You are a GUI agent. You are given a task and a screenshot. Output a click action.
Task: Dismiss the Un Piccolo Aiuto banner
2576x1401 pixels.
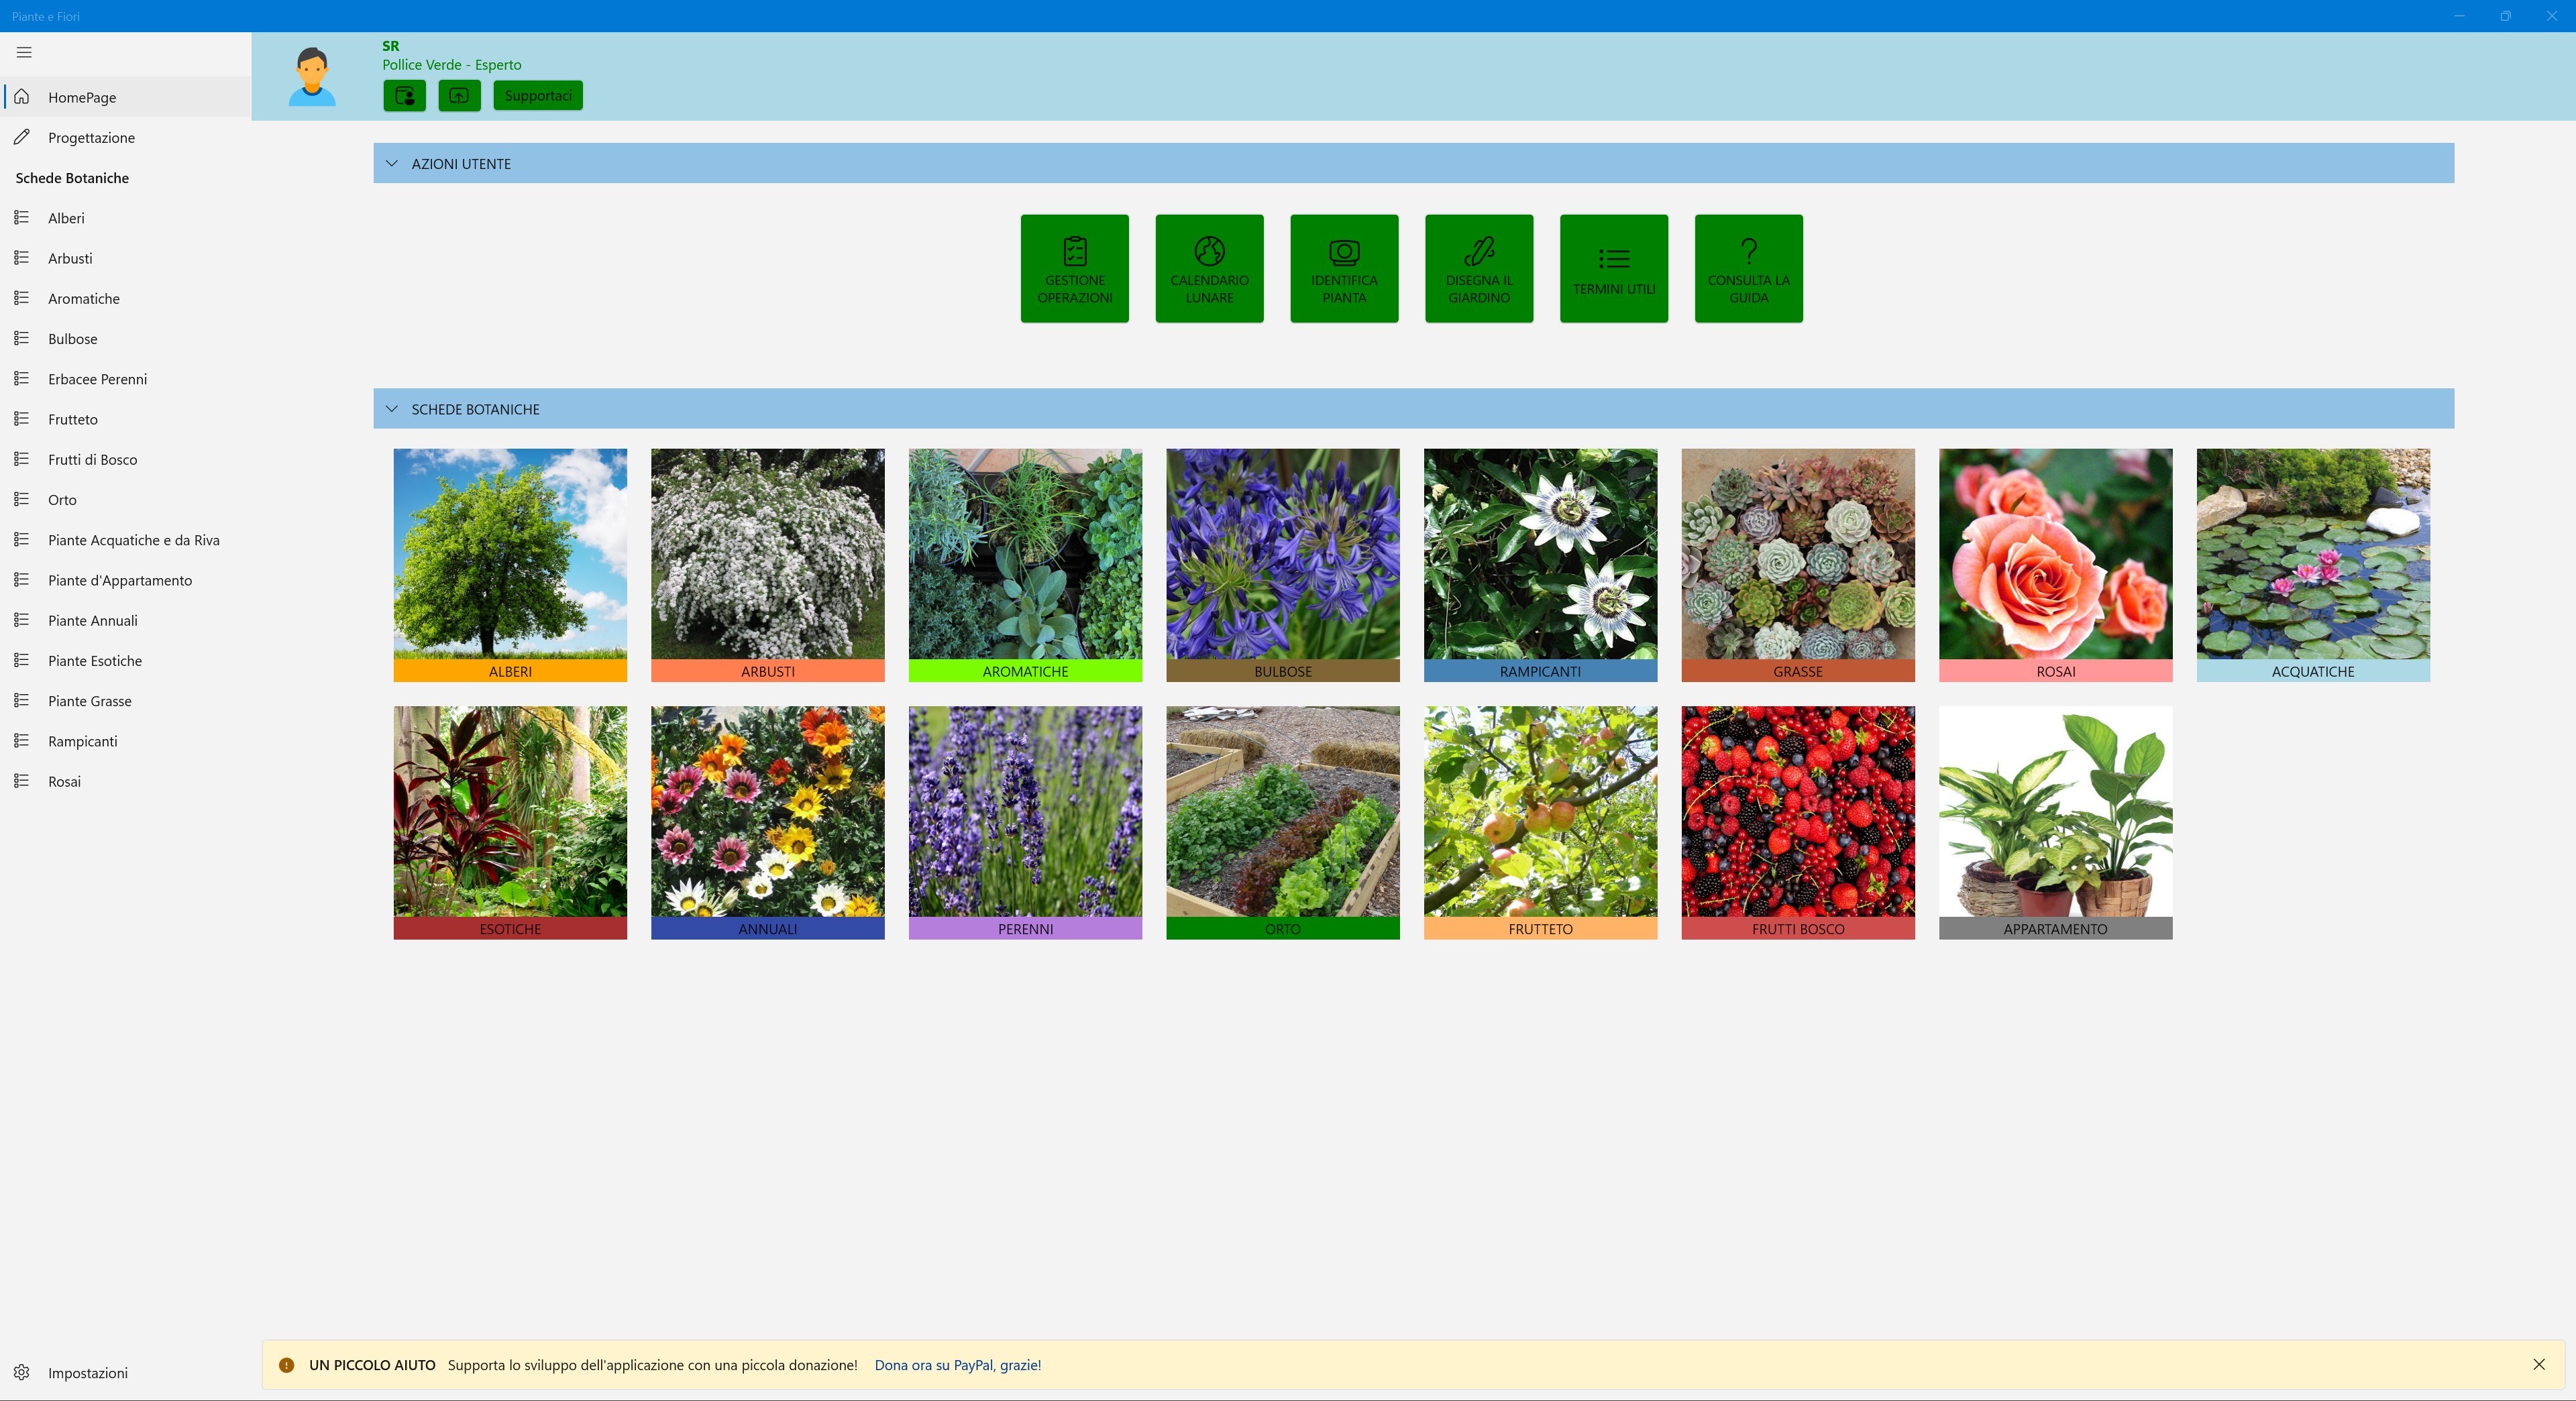point(2538,1364)
